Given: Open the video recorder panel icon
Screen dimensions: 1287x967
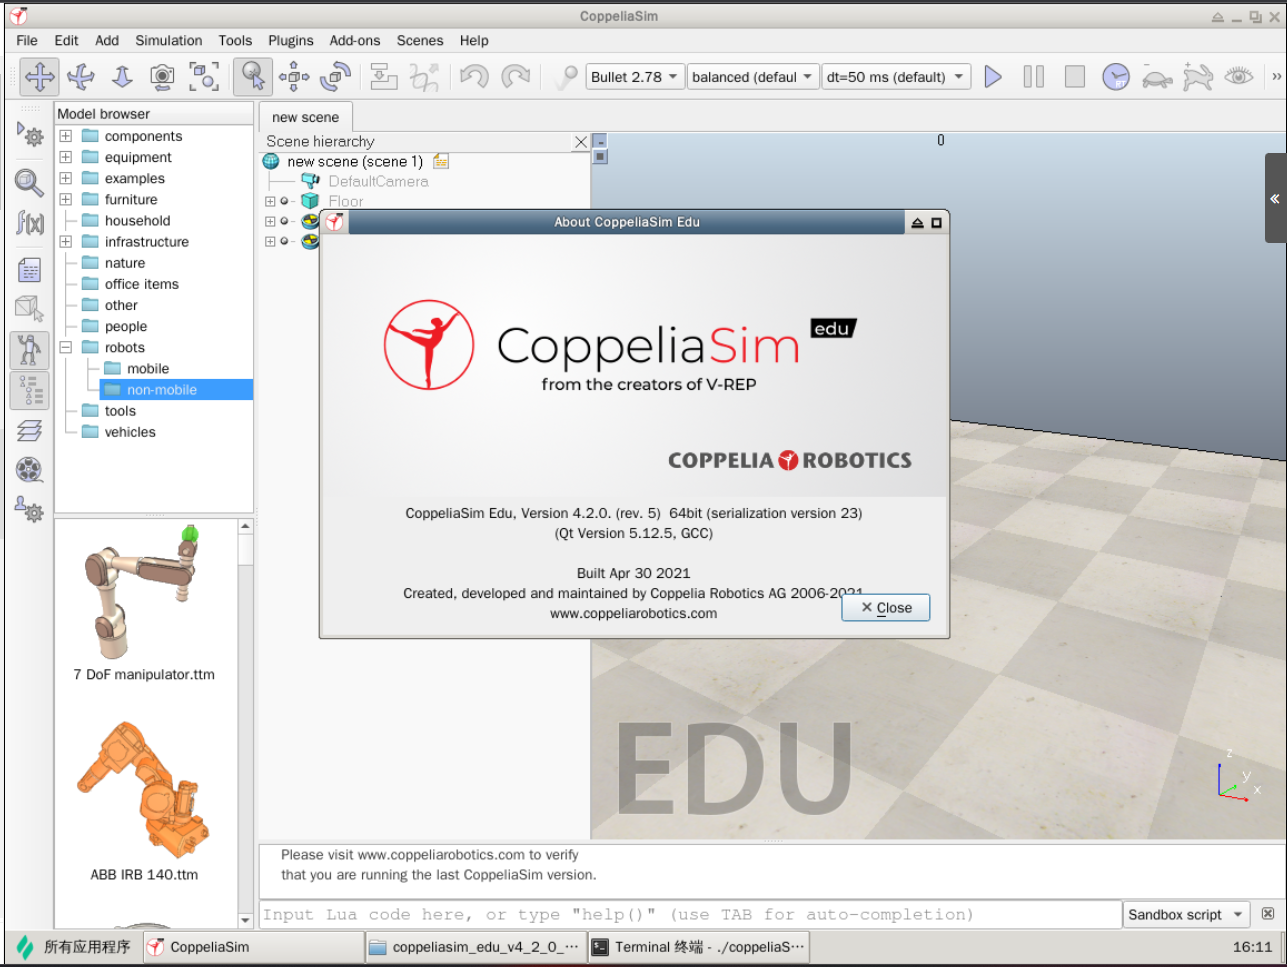Looking at the screenshot, I should tap(29, 470).
